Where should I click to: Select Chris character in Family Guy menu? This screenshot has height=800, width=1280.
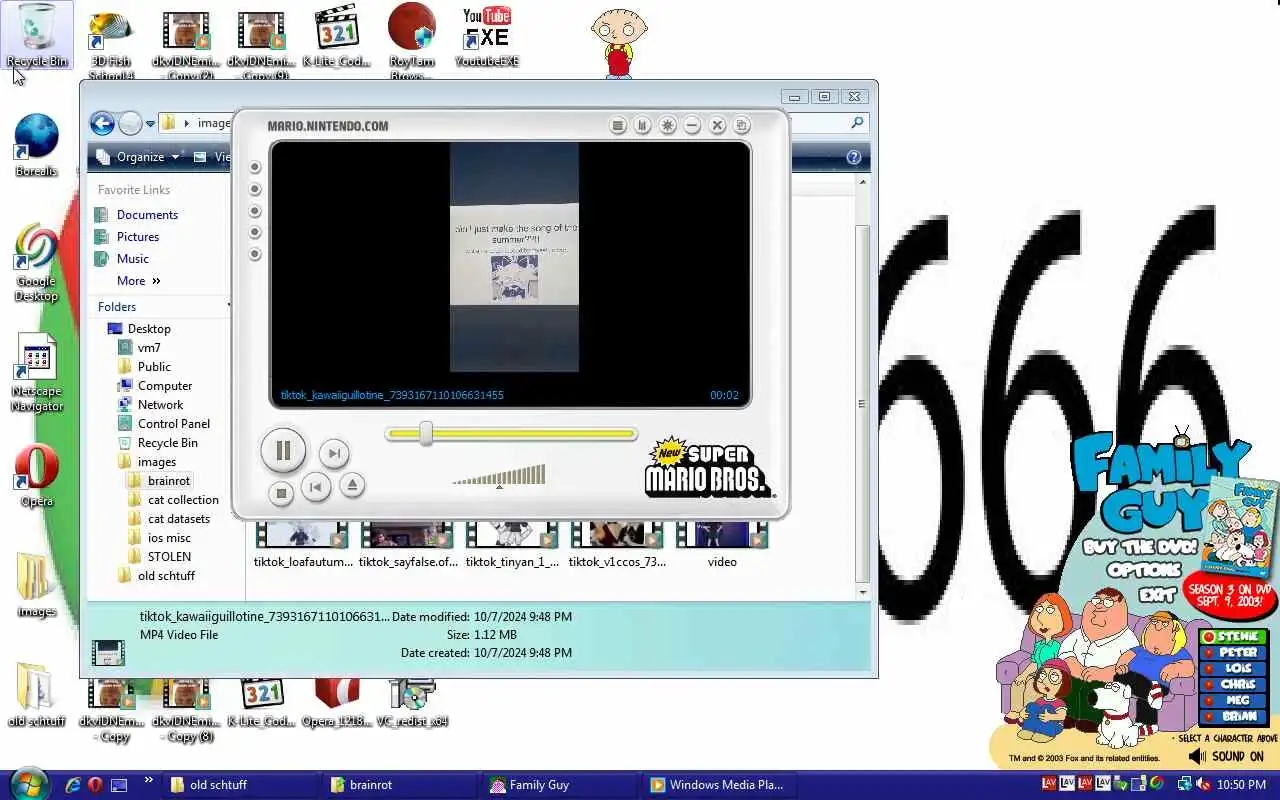[1233, 685]
